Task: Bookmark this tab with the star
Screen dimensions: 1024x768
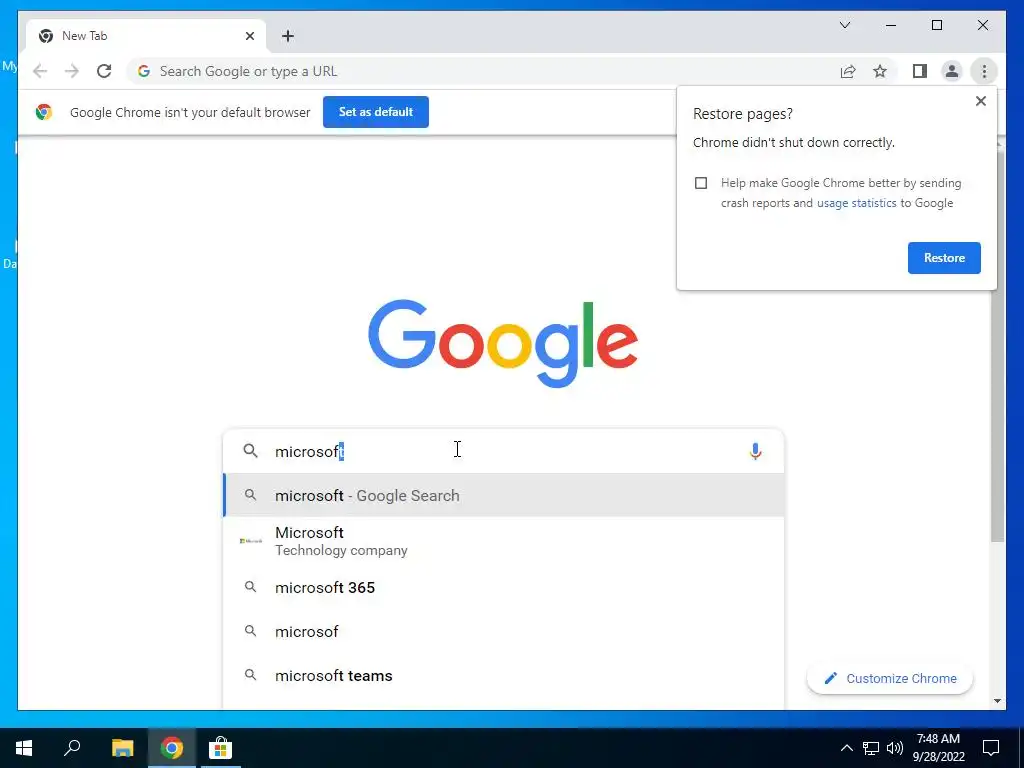Action: point(880,71)
